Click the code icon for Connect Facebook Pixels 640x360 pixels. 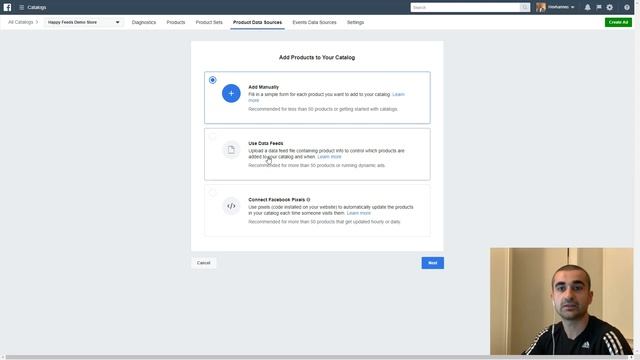tap(231, 206)
